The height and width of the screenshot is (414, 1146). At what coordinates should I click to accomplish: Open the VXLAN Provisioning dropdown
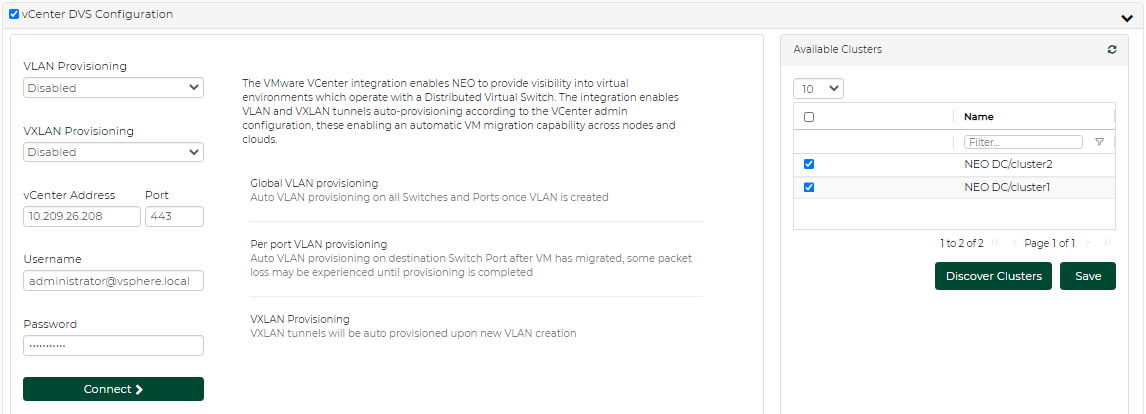coord(113,152)
